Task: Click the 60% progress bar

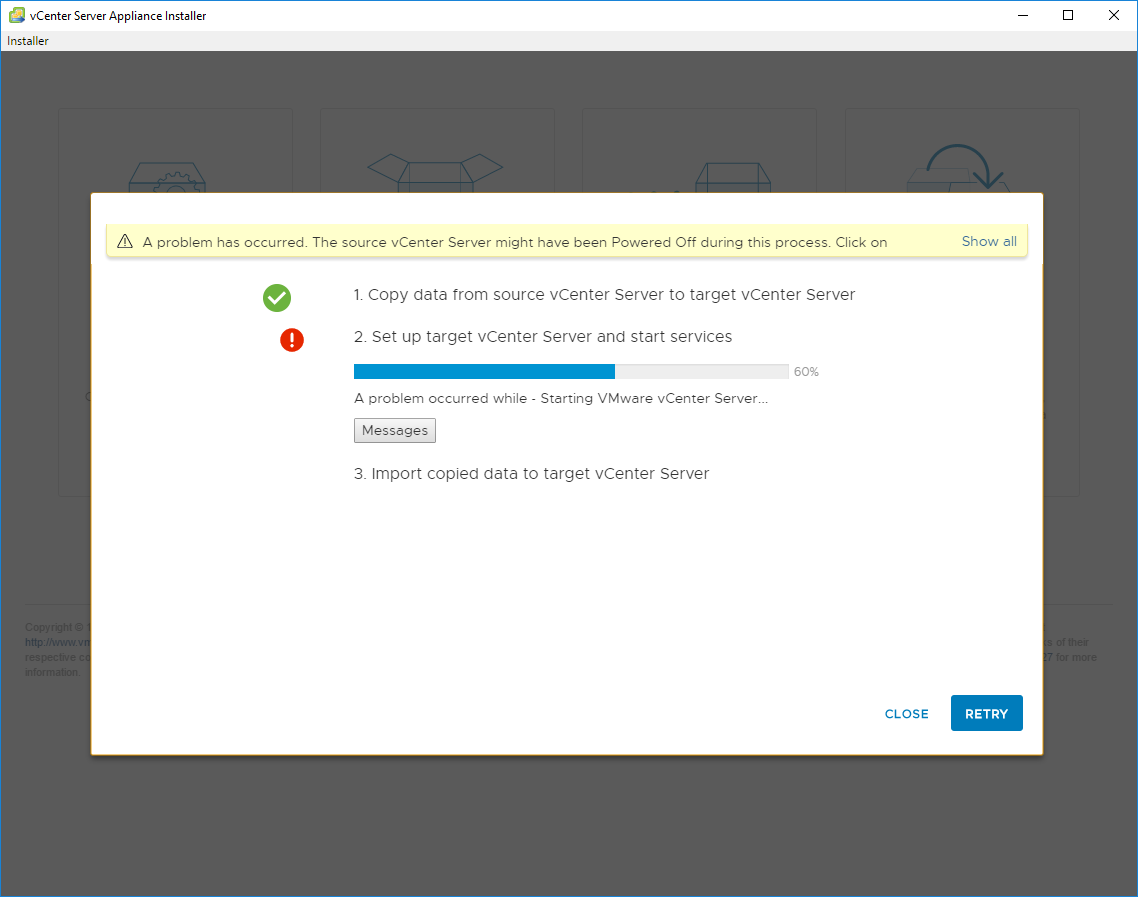Action: pos(571,372)
